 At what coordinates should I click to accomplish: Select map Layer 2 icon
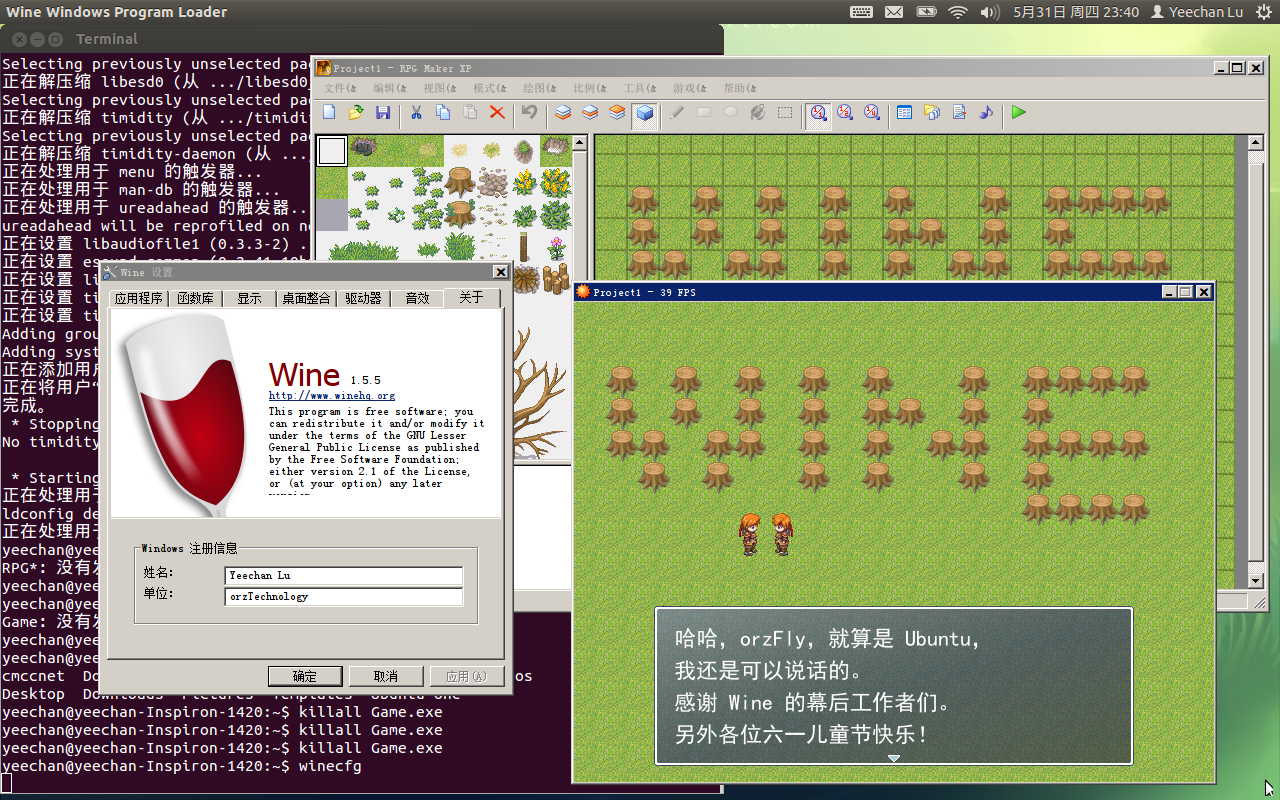[590, 113]
